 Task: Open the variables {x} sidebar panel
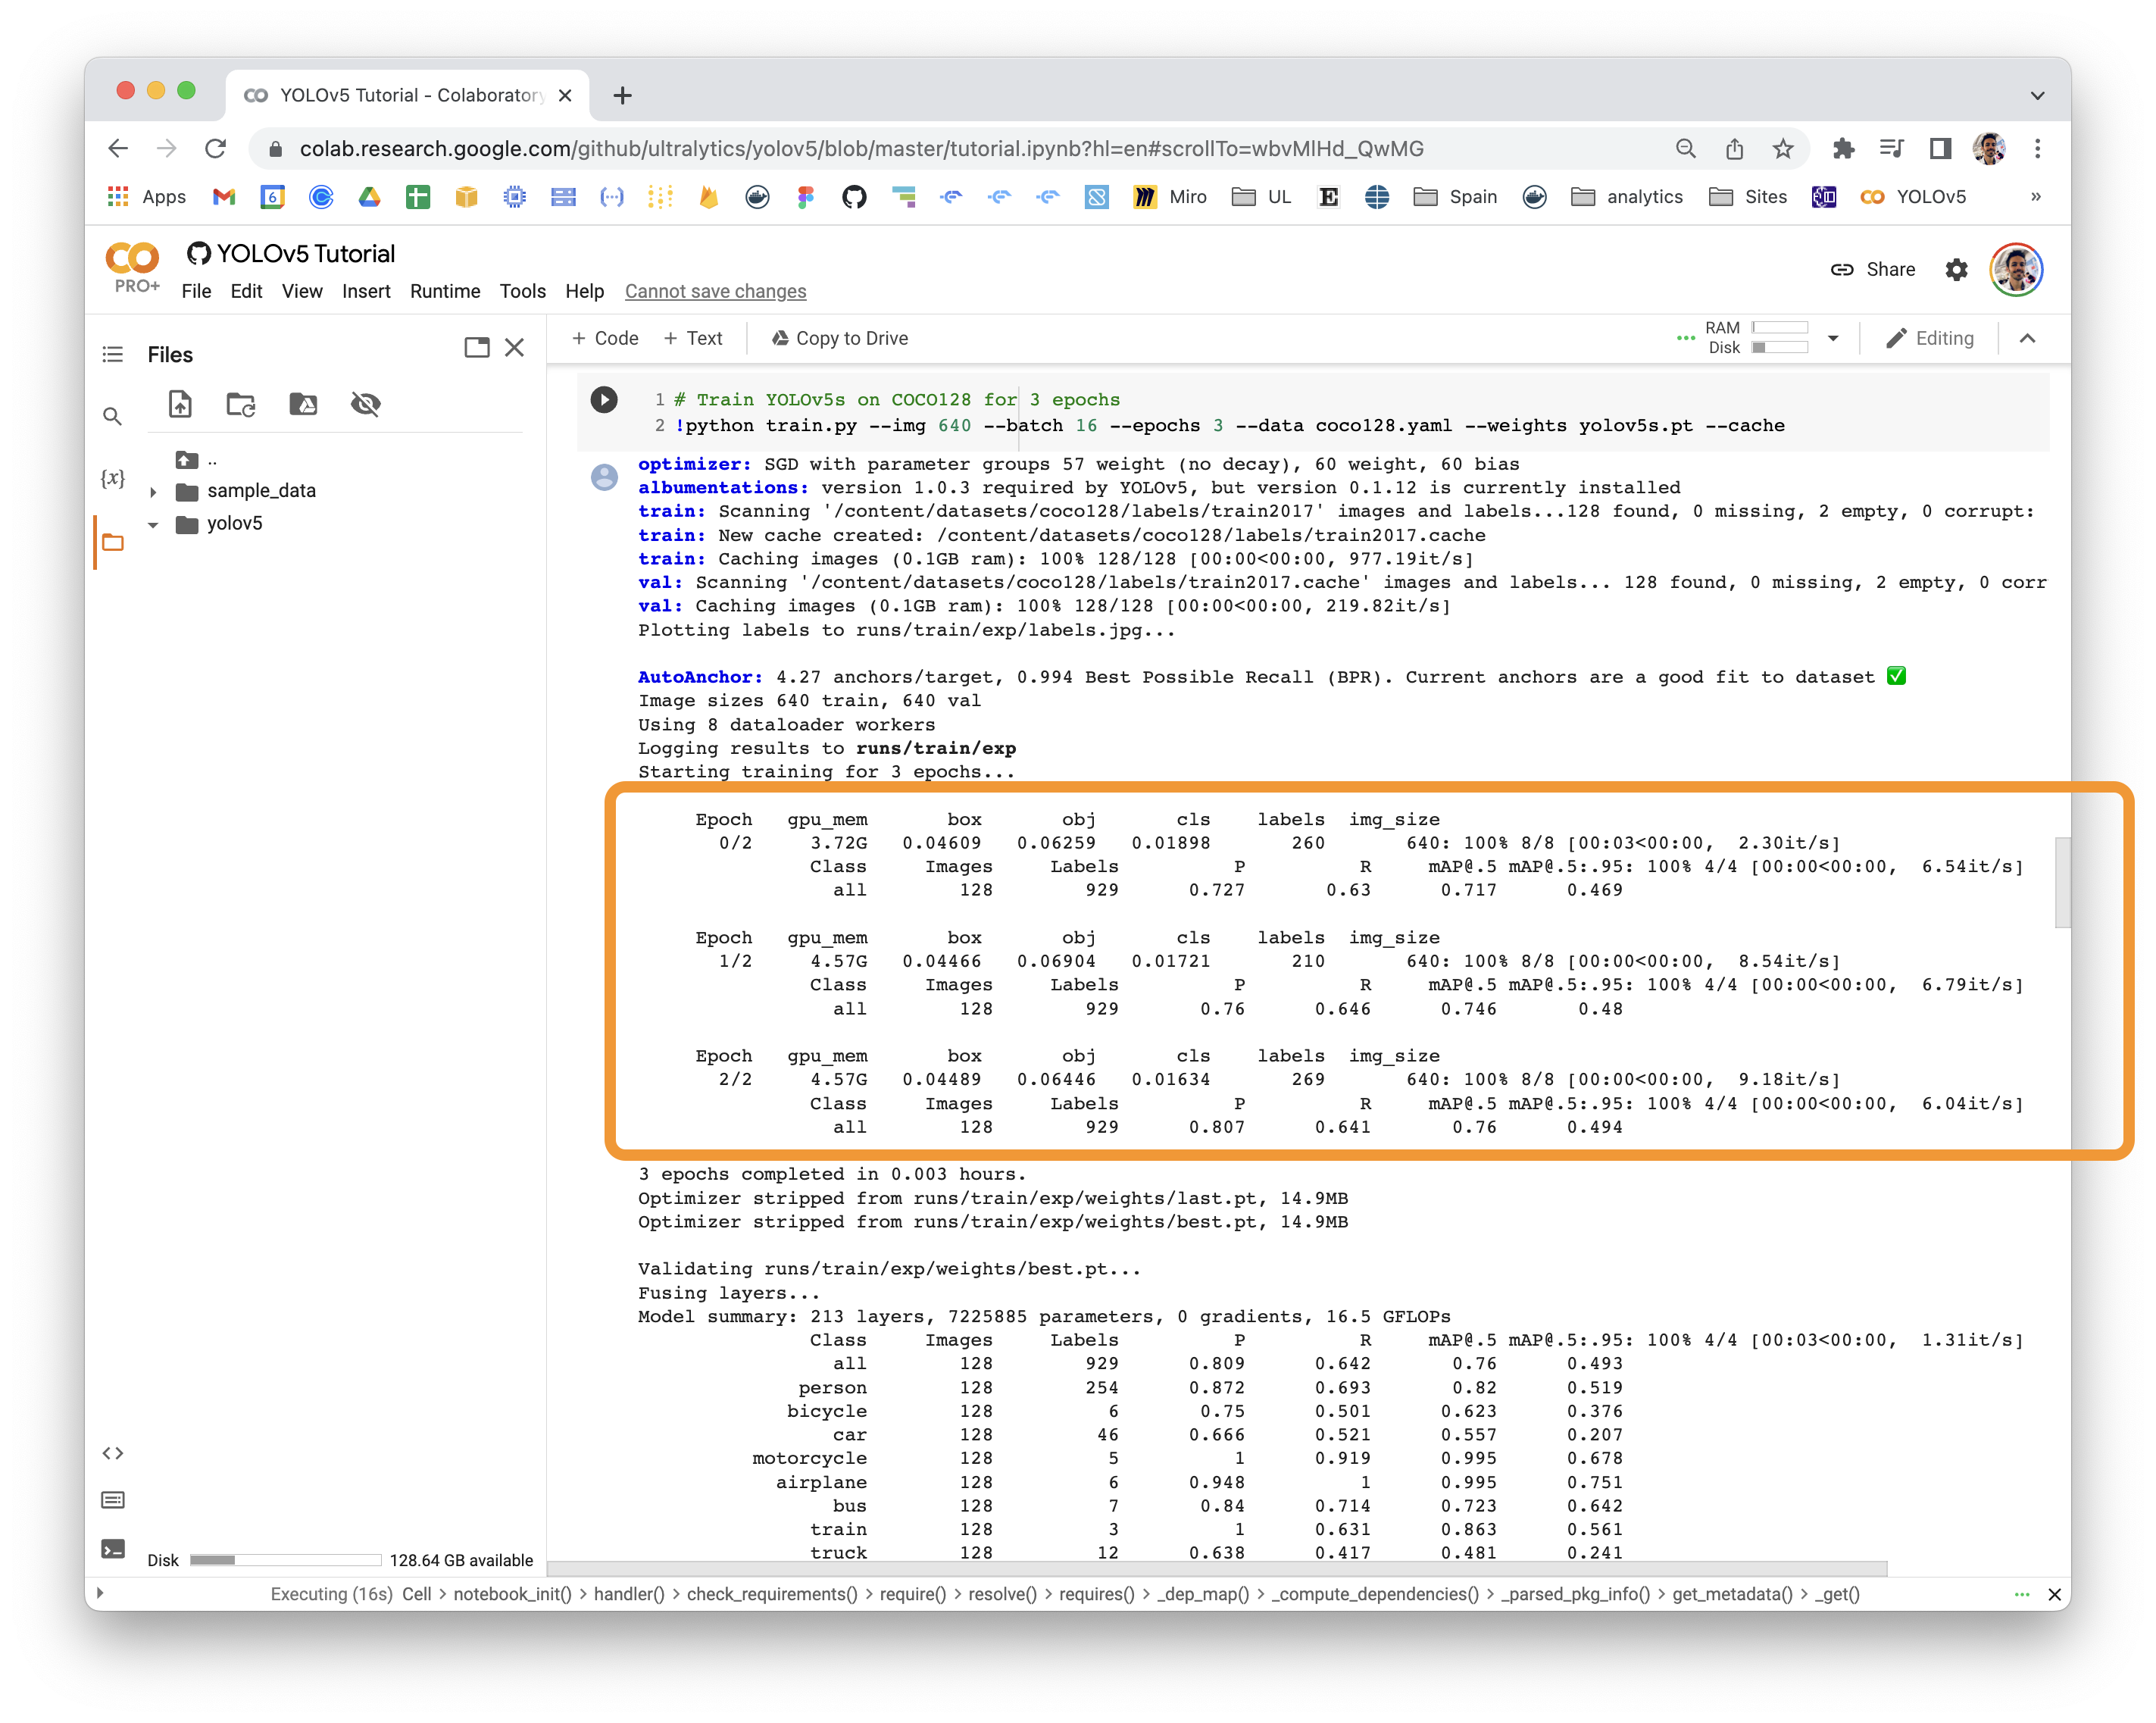[113, 478]
